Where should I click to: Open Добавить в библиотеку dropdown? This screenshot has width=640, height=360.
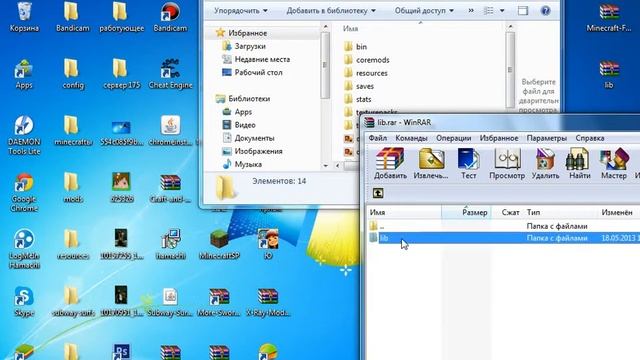(331, 11)
